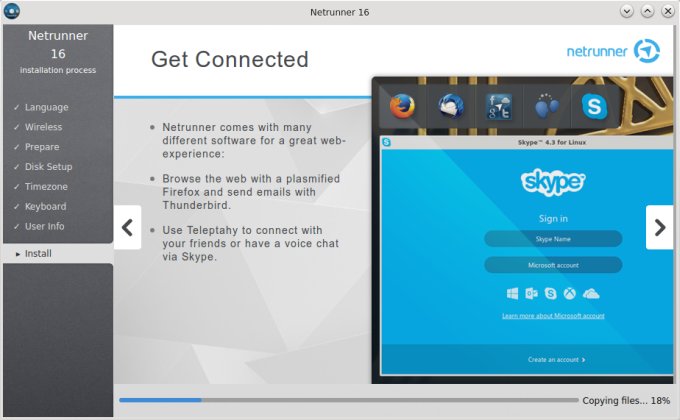This screenshot has width=680, height=420.
Task: Advance to the next slide with right arrow
Action: coord(660,227)
